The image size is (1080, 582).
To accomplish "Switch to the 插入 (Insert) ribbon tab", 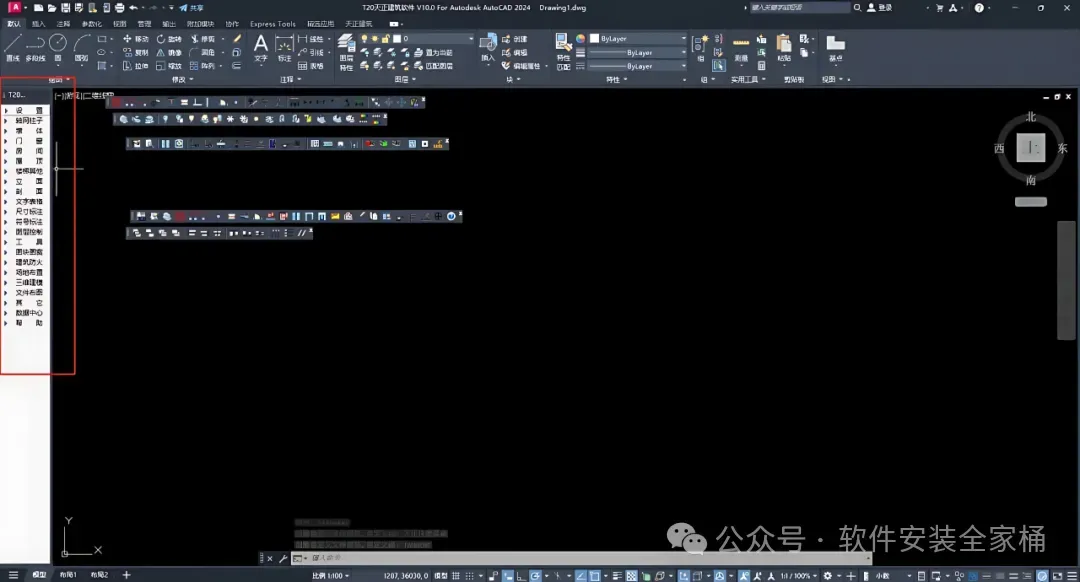I will point(39,24).
